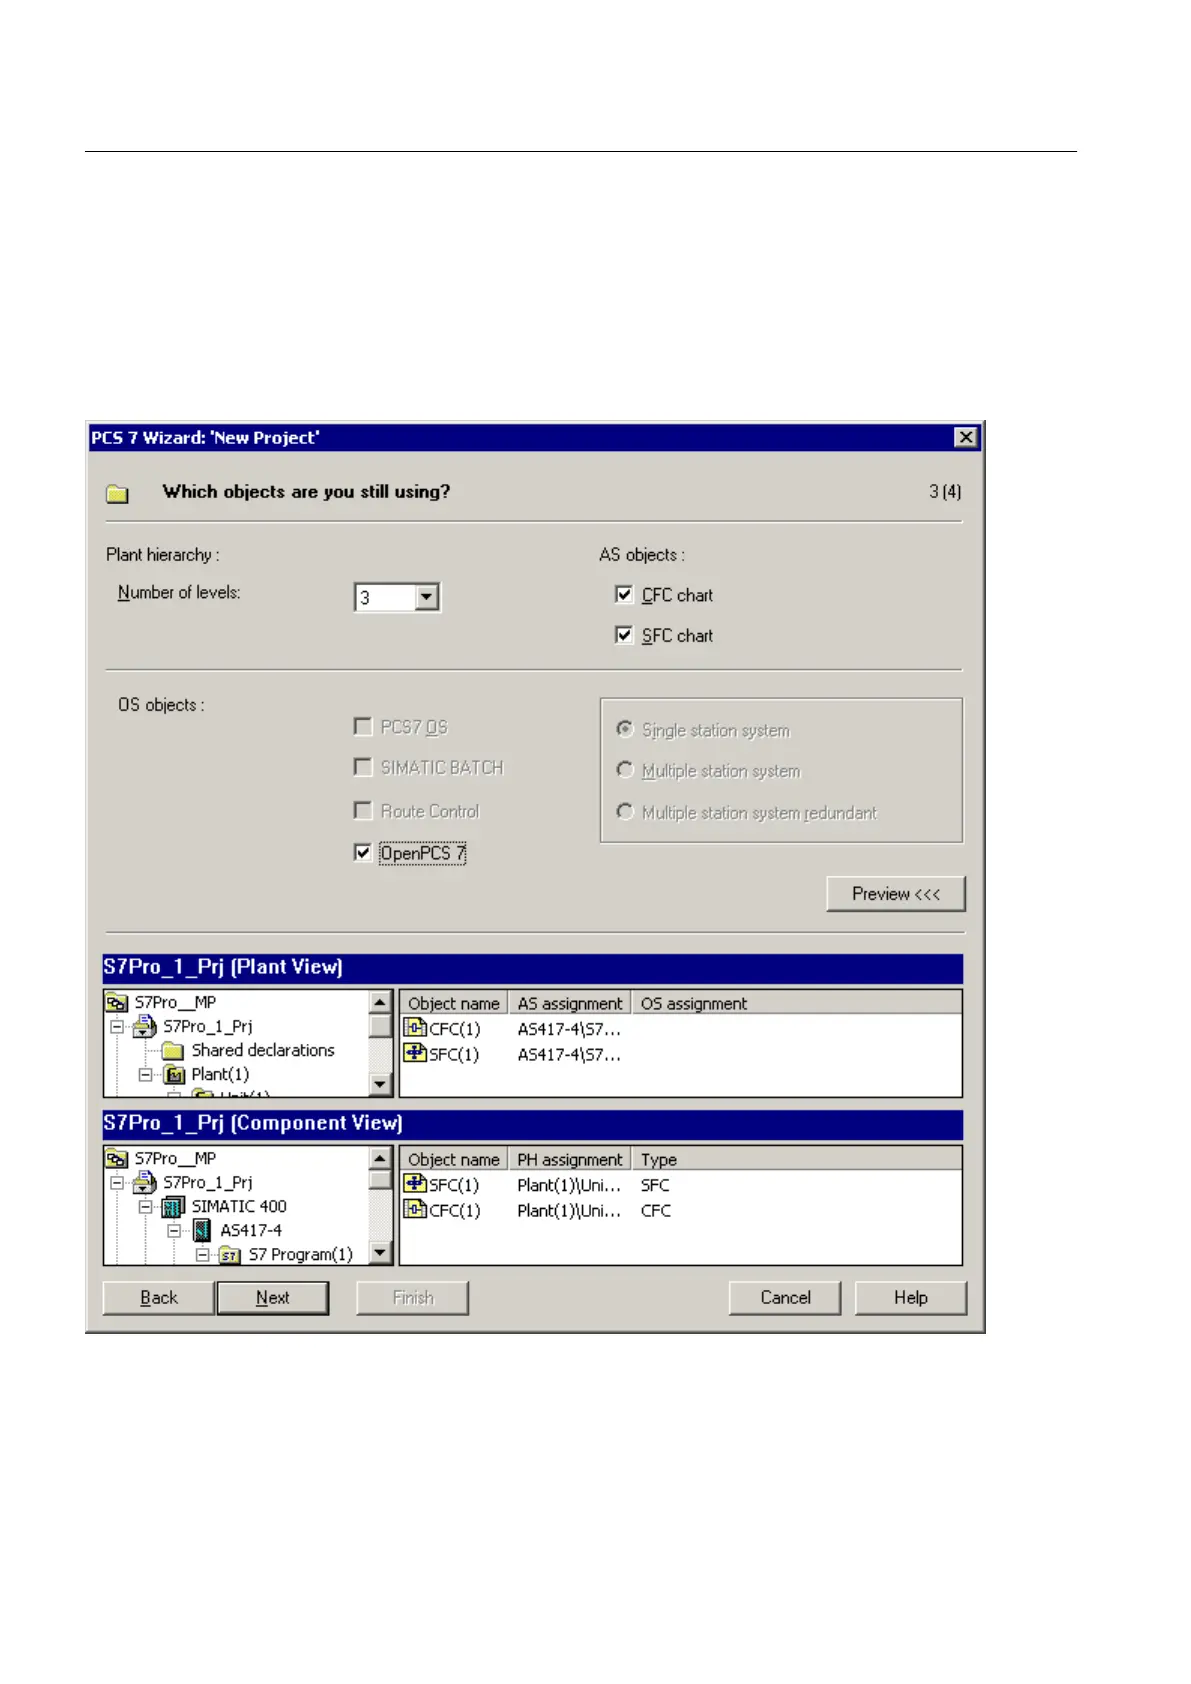Click the folder icon beside the wizard question
This screenshot has height=1684, width=1191.
[118, 493]
